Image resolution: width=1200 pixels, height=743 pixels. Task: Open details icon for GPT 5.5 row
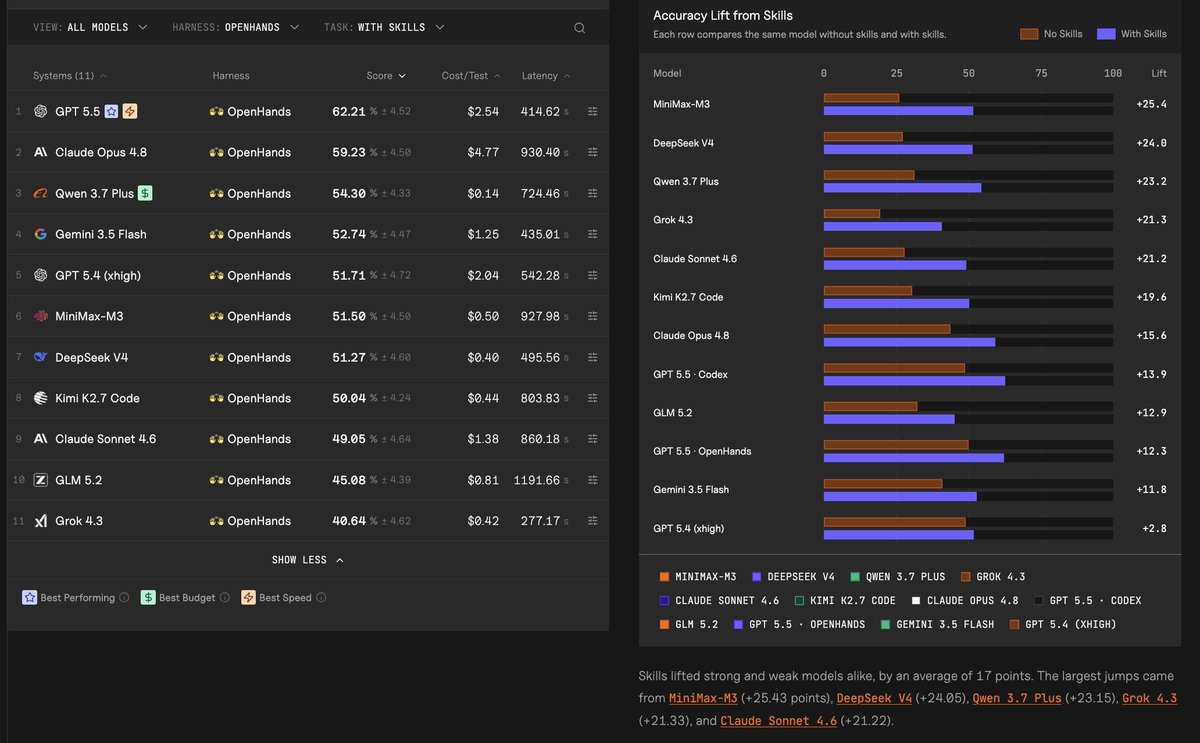[593, 111]
